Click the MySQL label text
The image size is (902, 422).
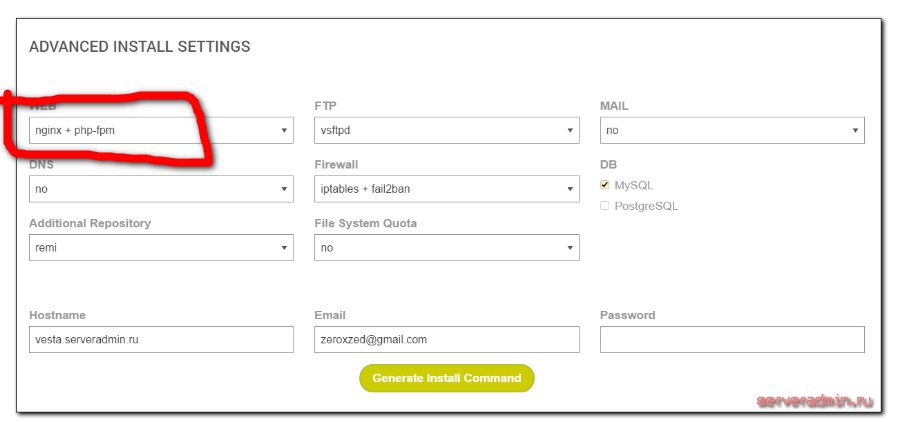[634, 185]
